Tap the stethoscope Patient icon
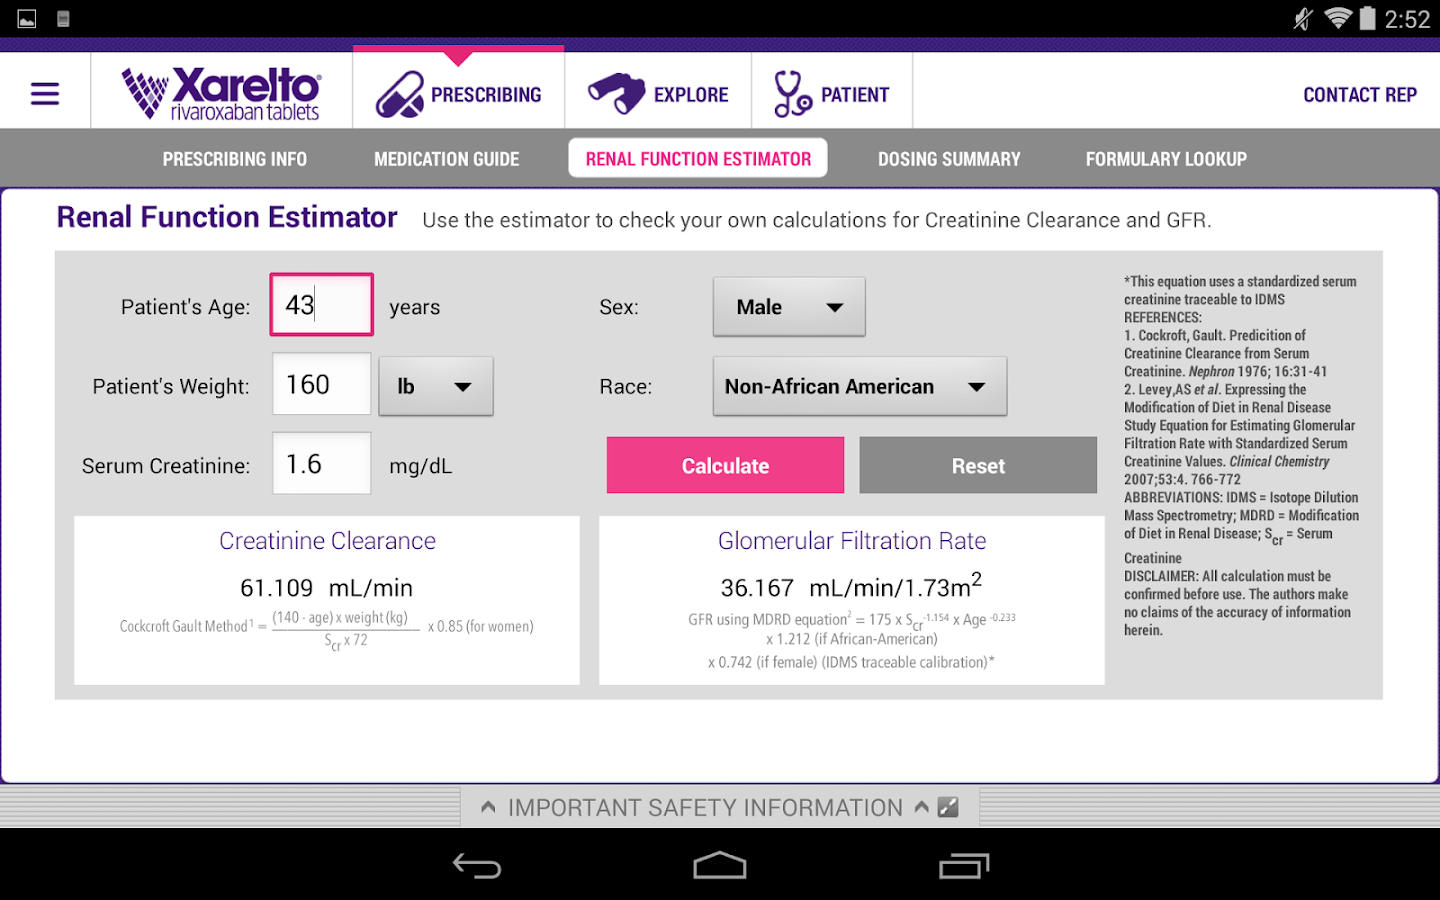This screenshot has width=1440, height=900. pyautogui.click(x=792, y=94)
